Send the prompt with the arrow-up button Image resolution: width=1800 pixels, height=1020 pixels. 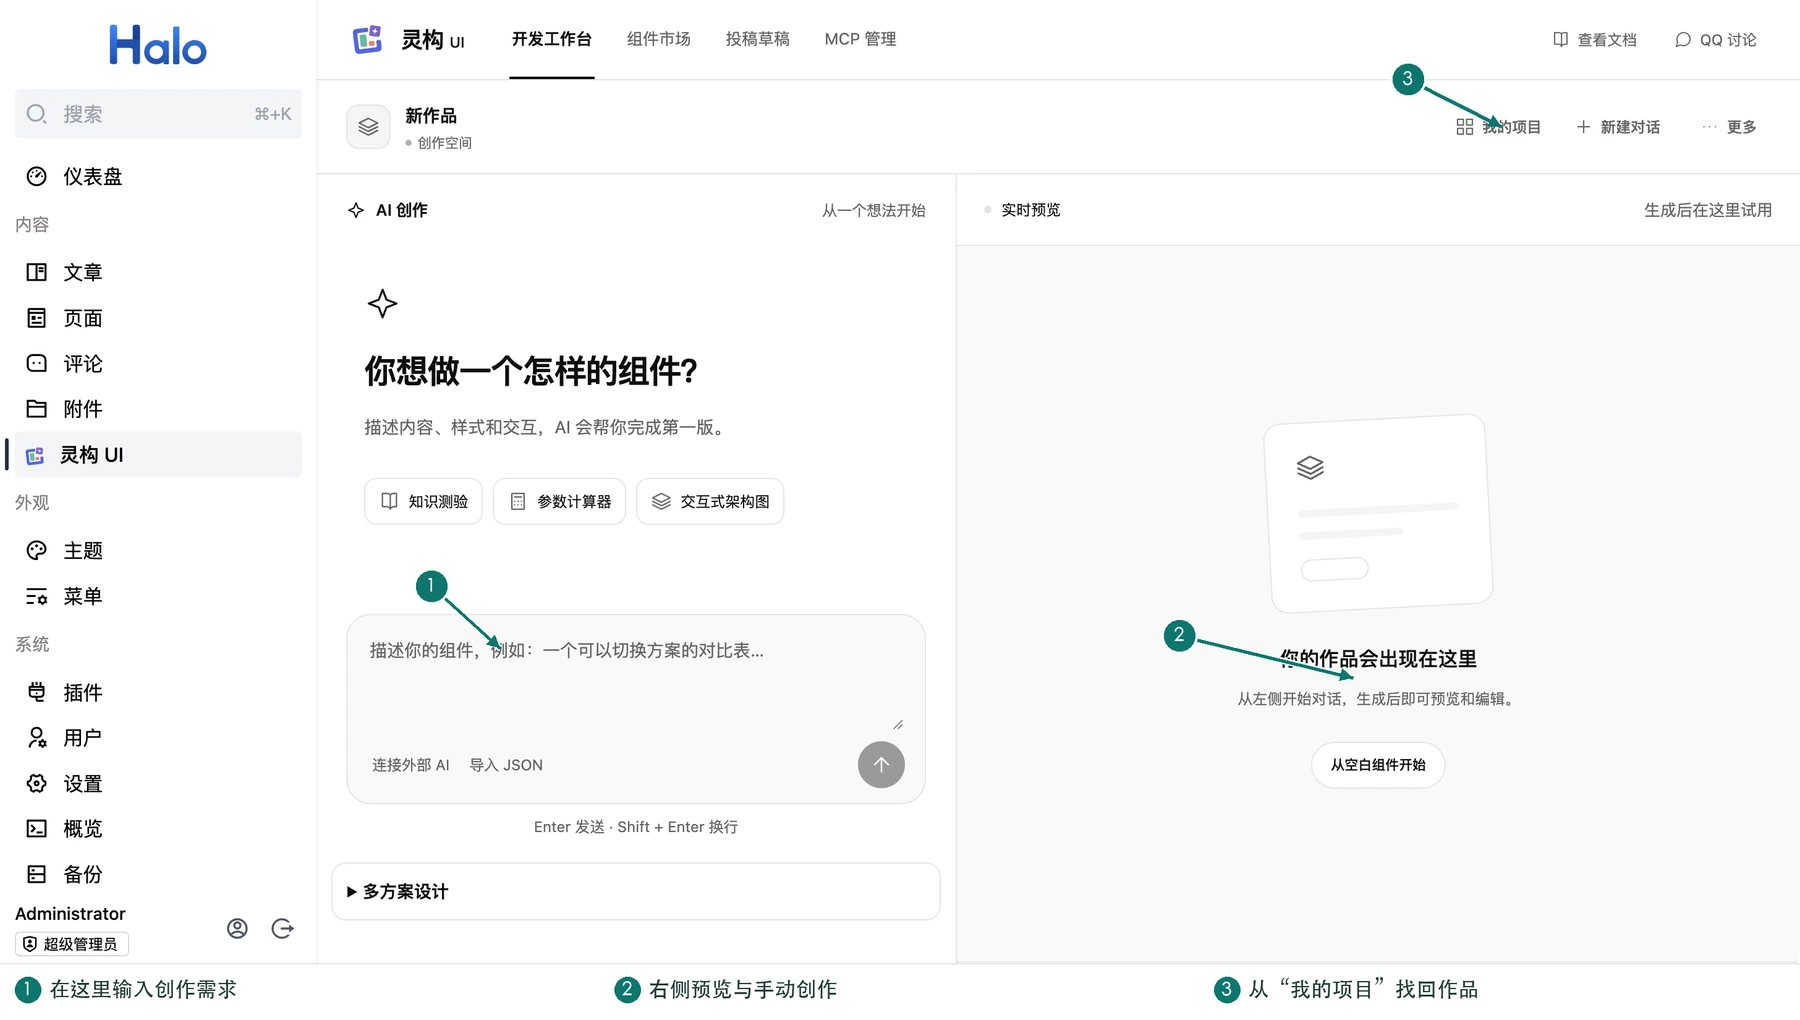click(x=881, y=765)
